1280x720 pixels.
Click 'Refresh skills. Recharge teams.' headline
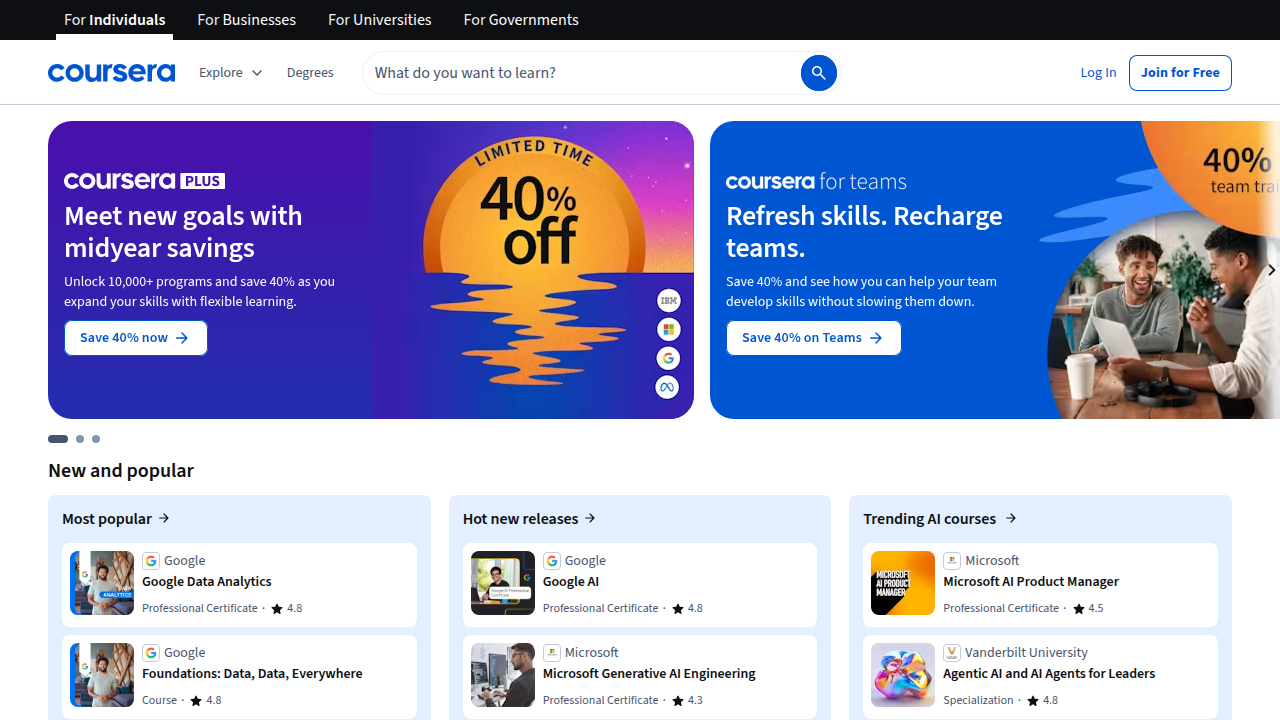pos(864,232)
